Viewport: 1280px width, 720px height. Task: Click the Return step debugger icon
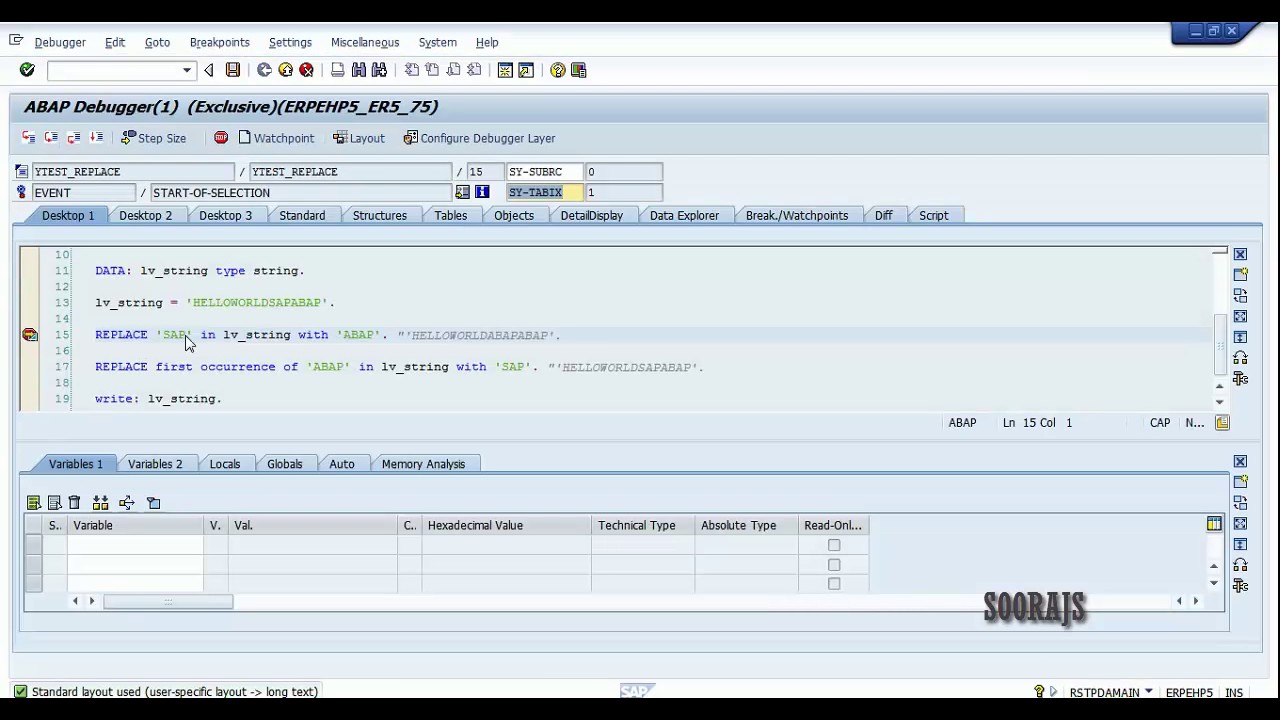point(74,138)
